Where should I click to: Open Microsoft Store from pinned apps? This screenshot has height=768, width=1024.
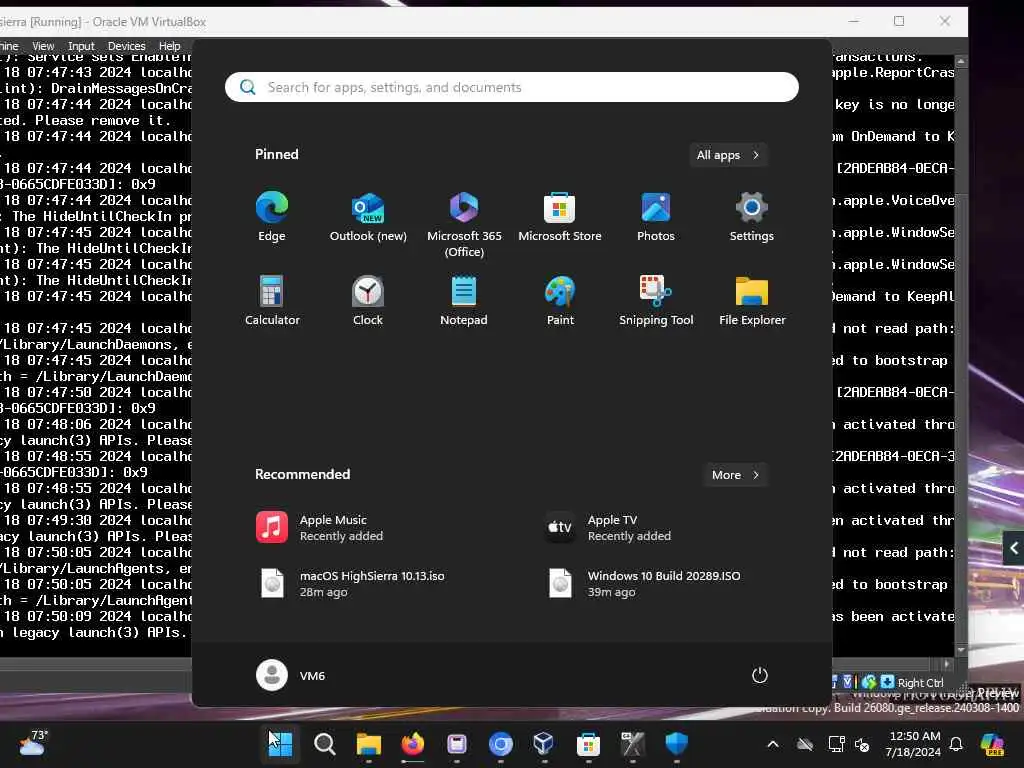click(x=560, y=217)
